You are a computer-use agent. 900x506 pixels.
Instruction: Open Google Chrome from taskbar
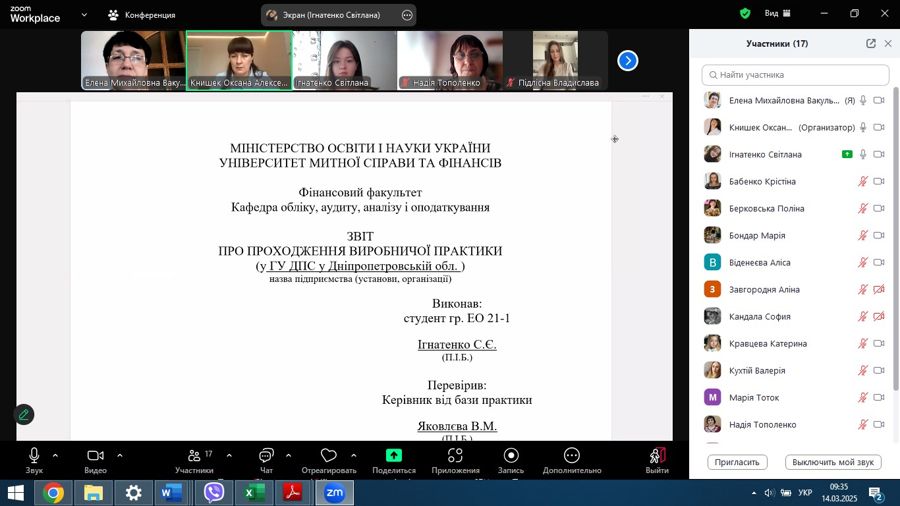click(53, 493)
